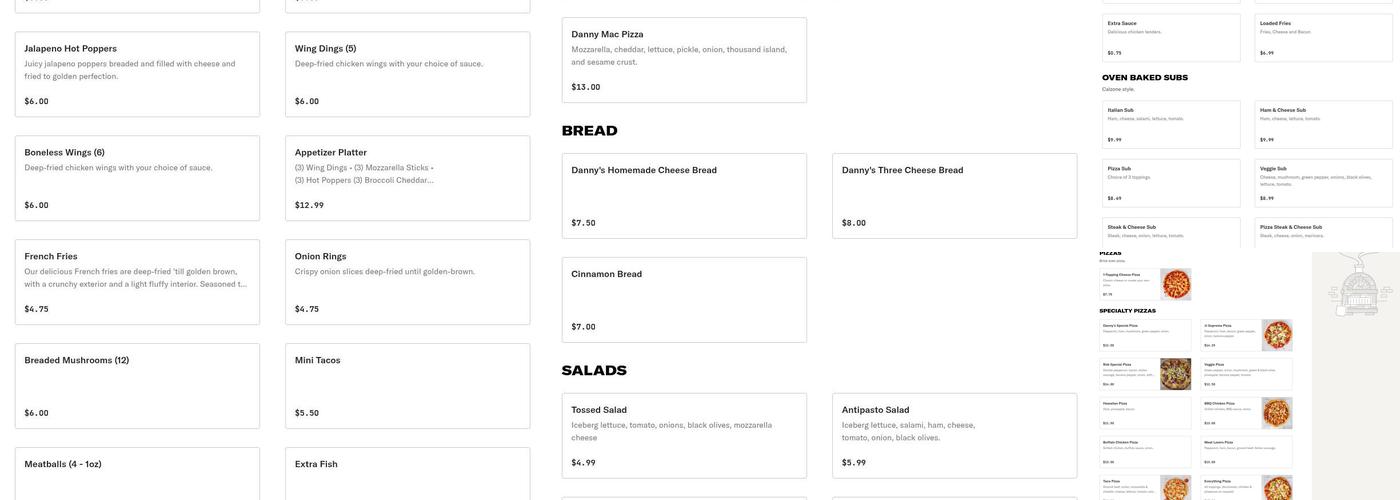Choose the Wing Dings (5) card
The width and height of the screenshot is (1400, 500).
407,74
